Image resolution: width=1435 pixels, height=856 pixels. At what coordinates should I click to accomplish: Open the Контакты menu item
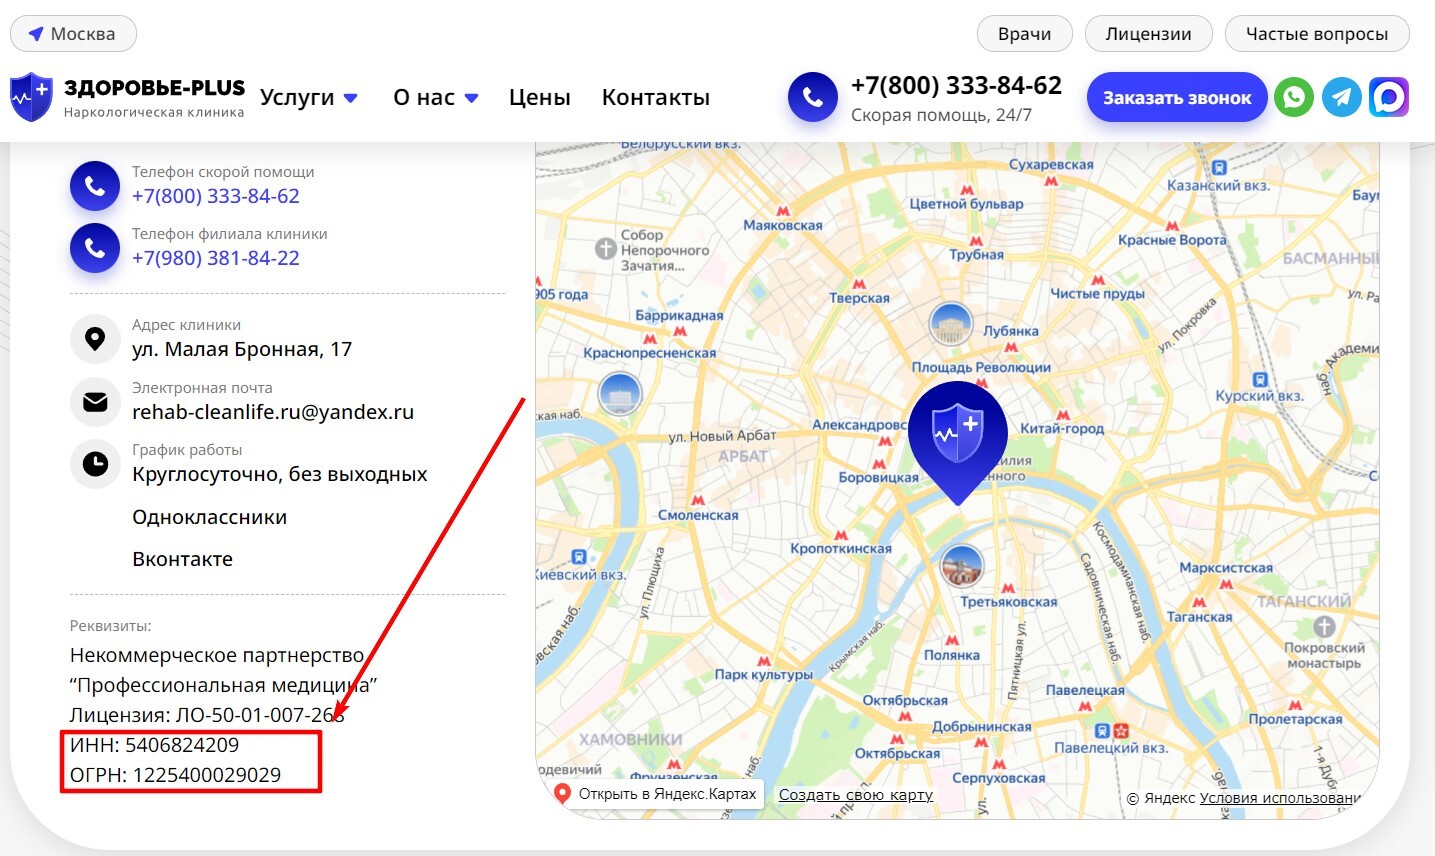pos(655,97)
